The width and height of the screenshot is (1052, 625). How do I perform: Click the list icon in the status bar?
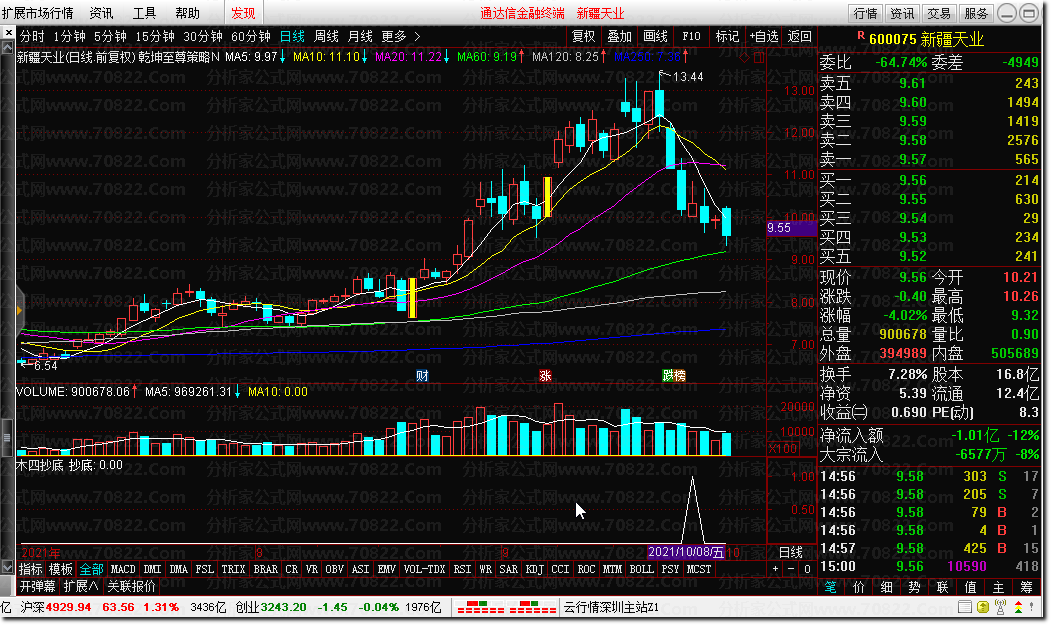point(965,608)
